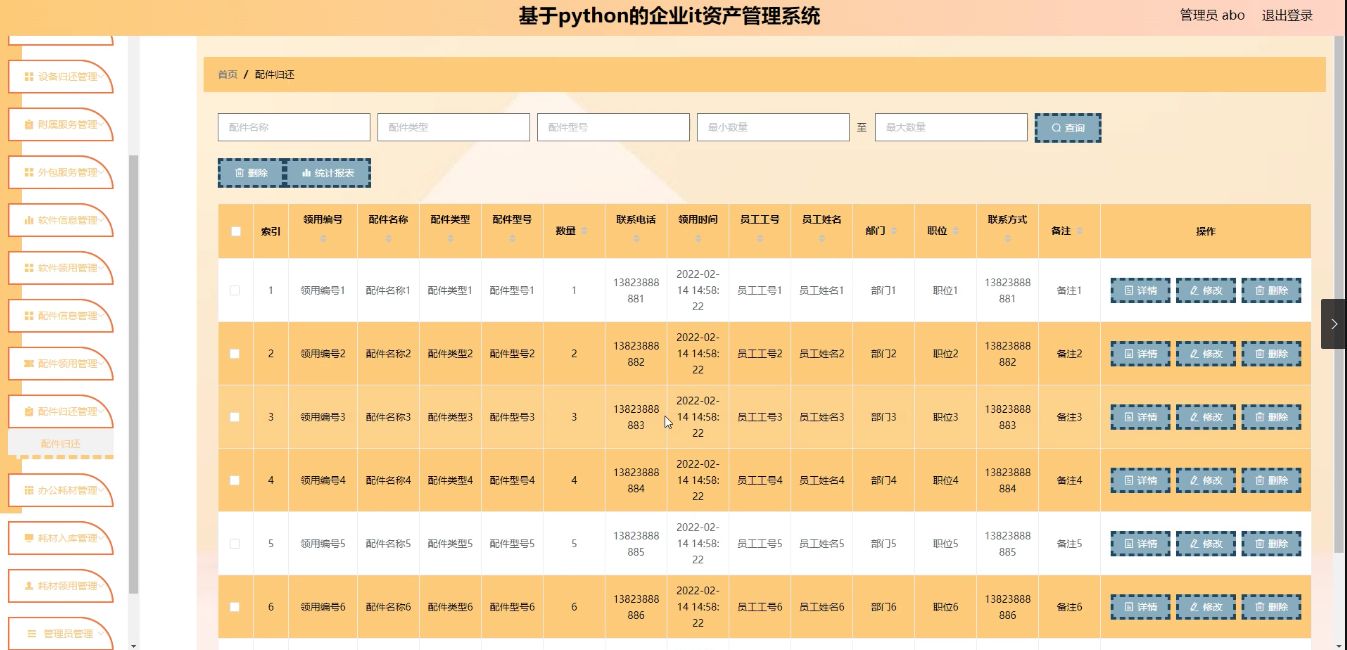The image size is (1347, 650).
Task: Sort by 联系电话 column arrows
Action: click(x=636, y=240)
